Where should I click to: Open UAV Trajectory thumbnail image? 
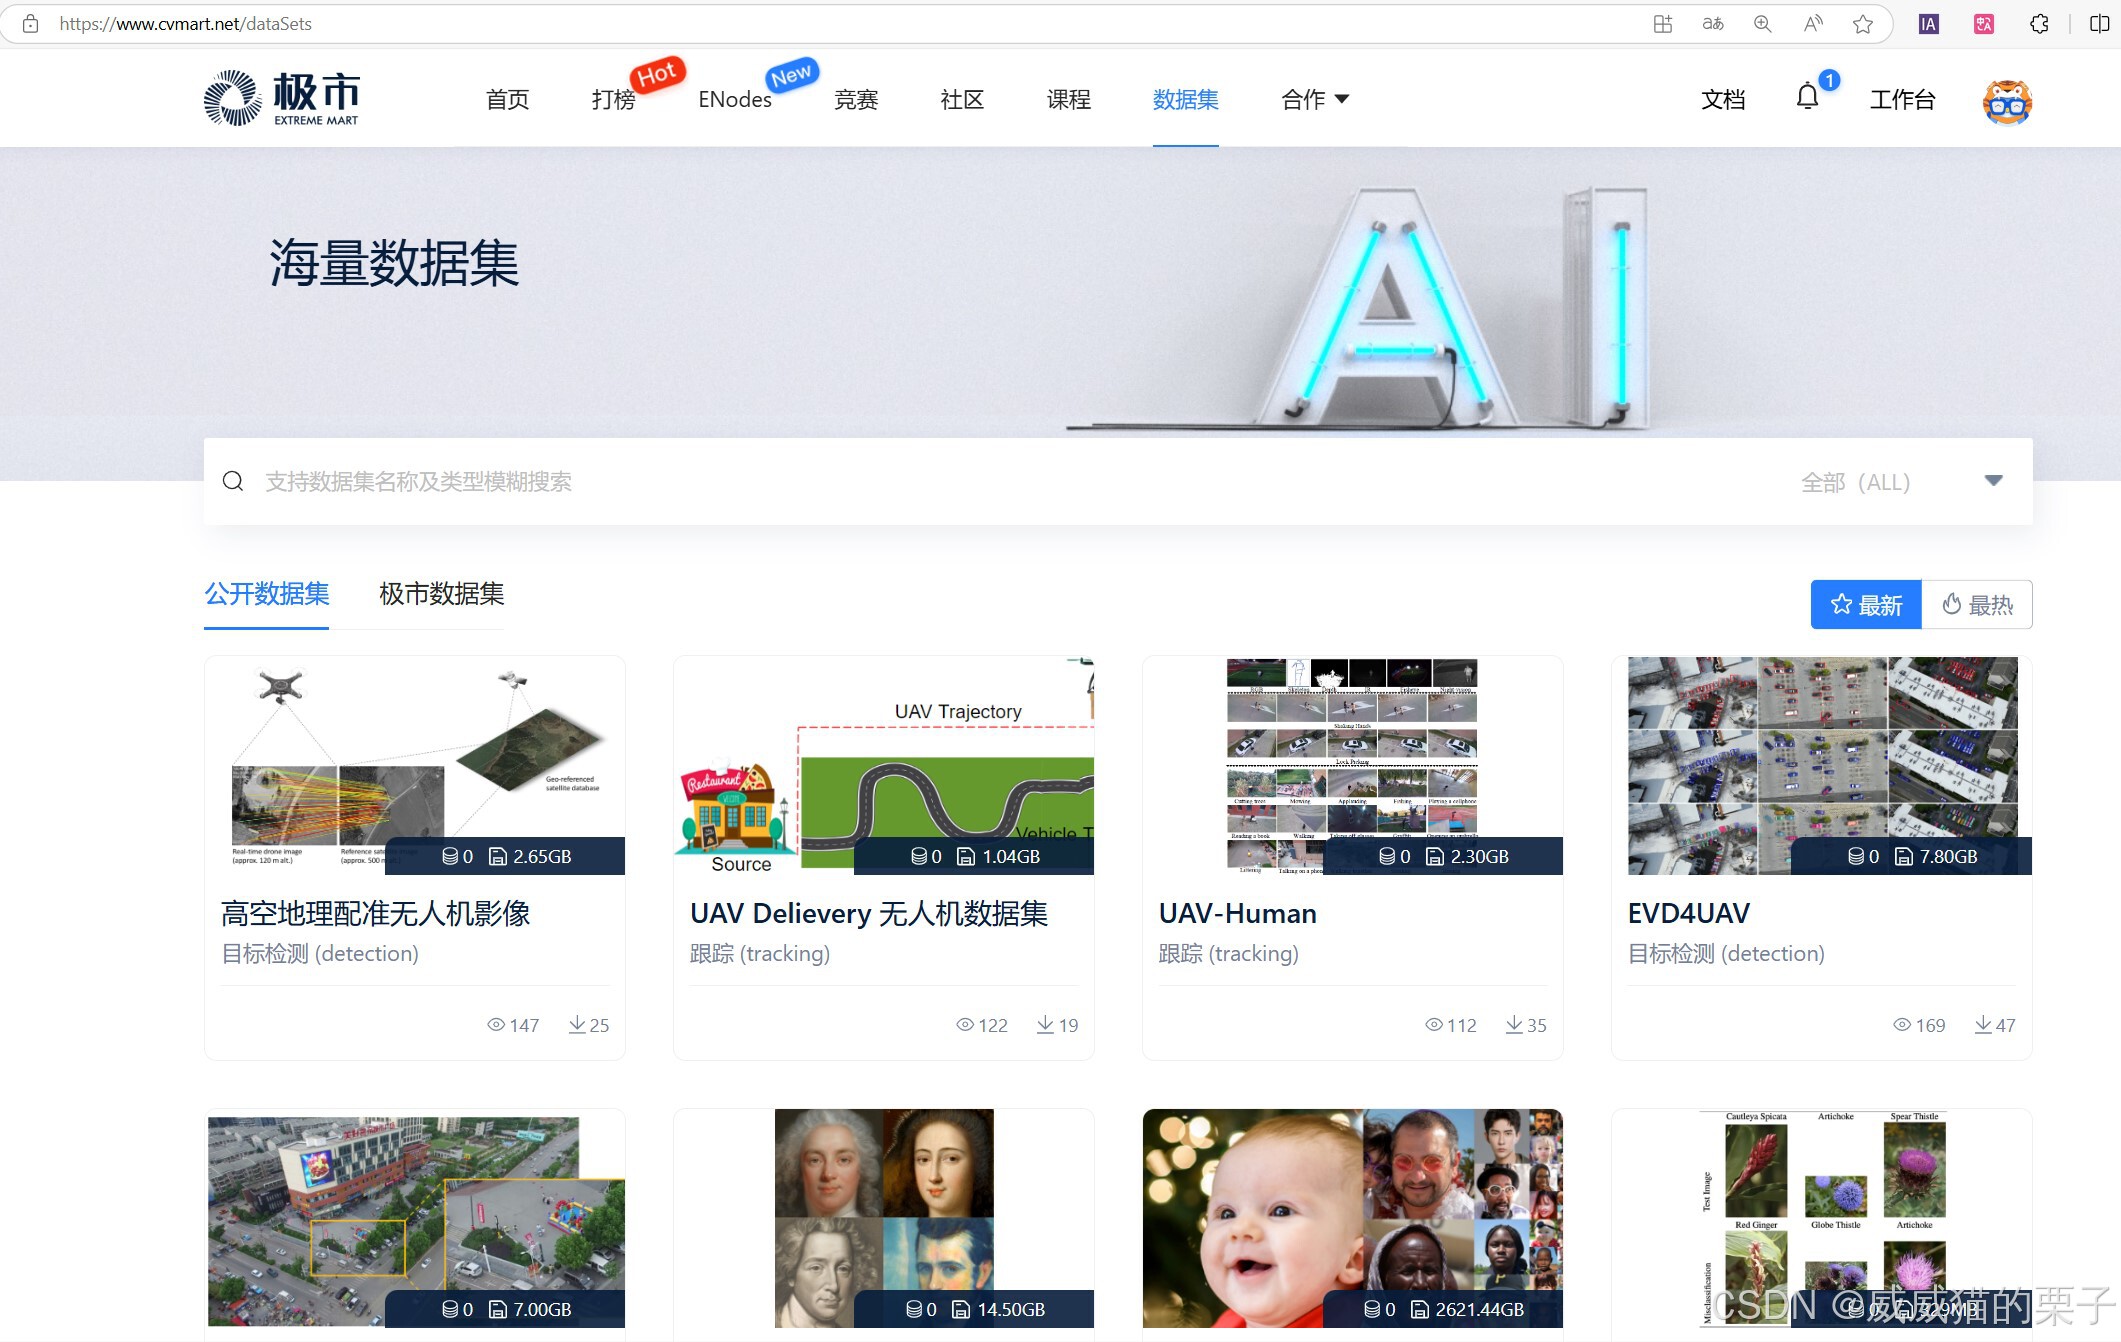(884, 766)
